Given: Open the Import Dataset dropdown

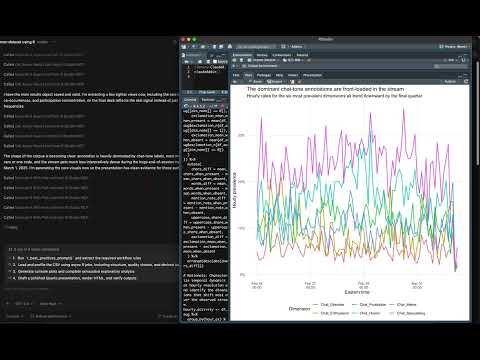Looking at the screenshot, I should pyautogui.click(x=264, y=60).
